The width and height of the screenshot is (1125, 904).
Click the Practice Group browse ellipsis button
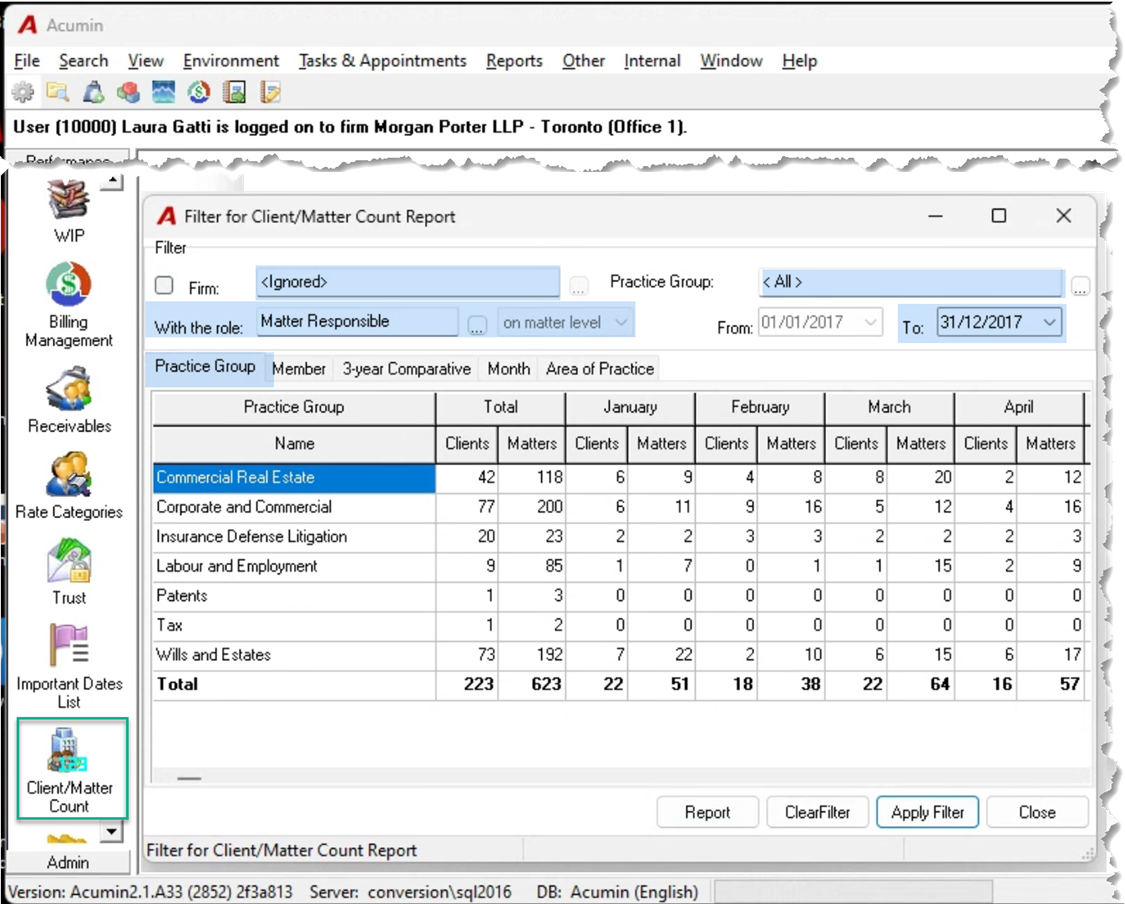pyautogui.click(x=1080, y=287)
